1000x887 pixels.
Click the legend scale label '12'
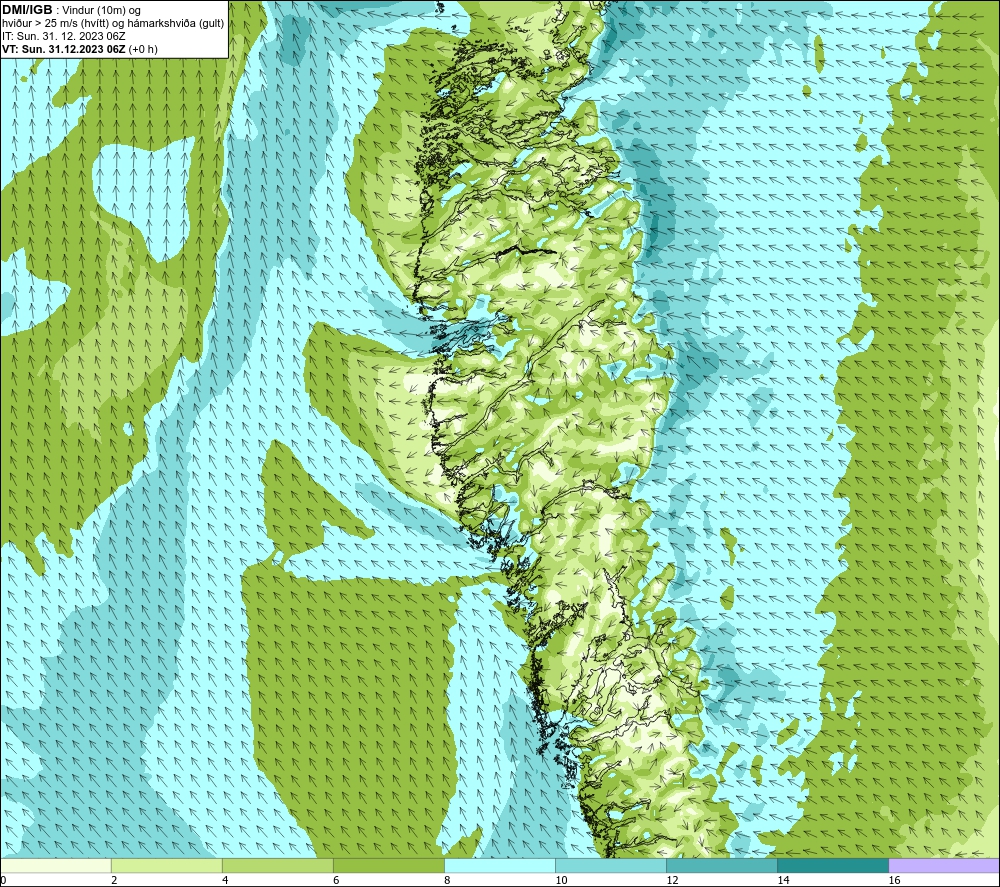coord(672,880)
